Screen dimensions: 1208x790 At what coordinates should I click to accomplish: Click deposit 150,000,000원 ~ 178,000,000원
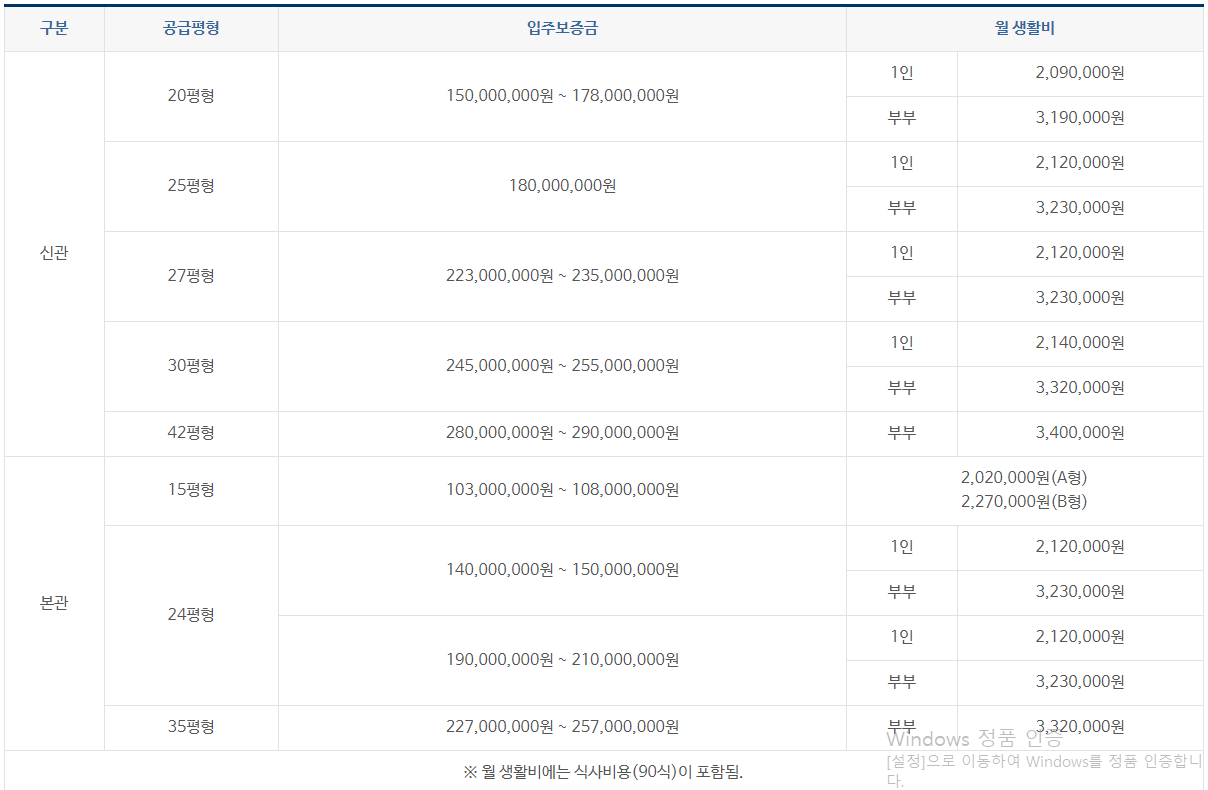[x=562, y=96]
